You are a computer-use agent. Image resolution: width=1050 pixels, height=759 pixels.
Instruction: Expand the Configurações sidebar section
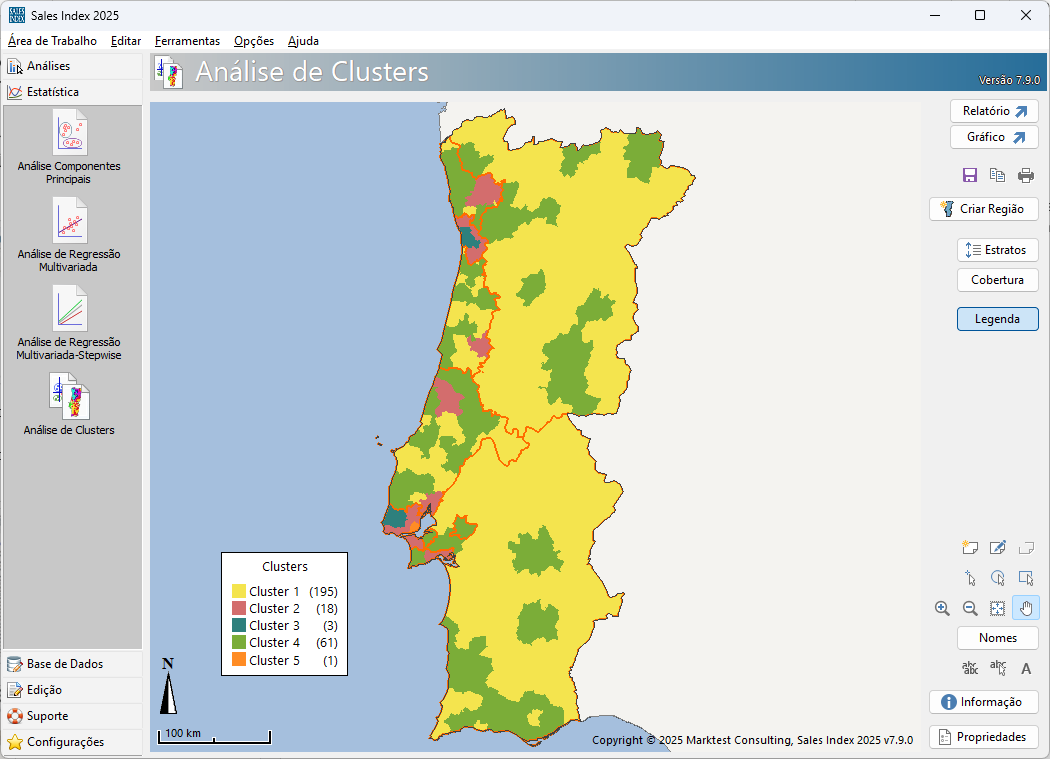click(x=65, y=742)
